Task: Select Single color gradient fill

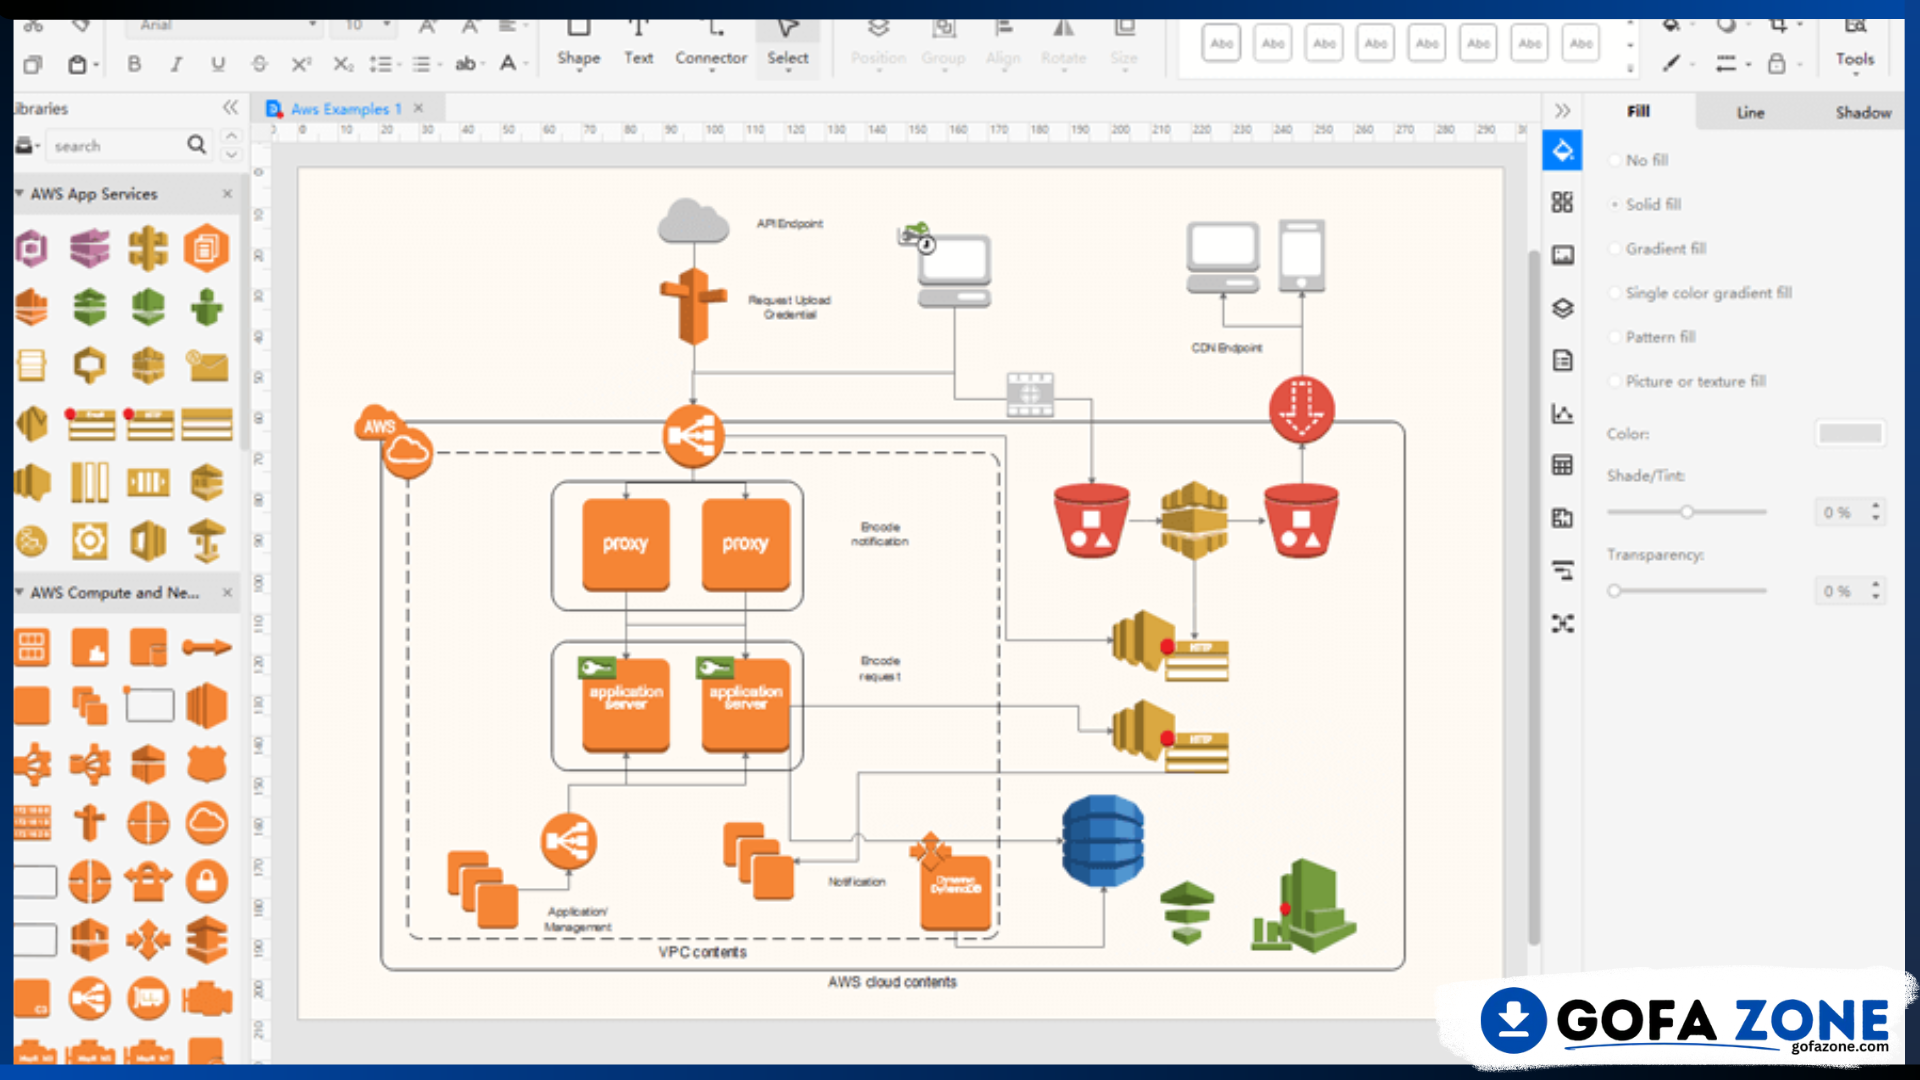Action: point(1700,293)
